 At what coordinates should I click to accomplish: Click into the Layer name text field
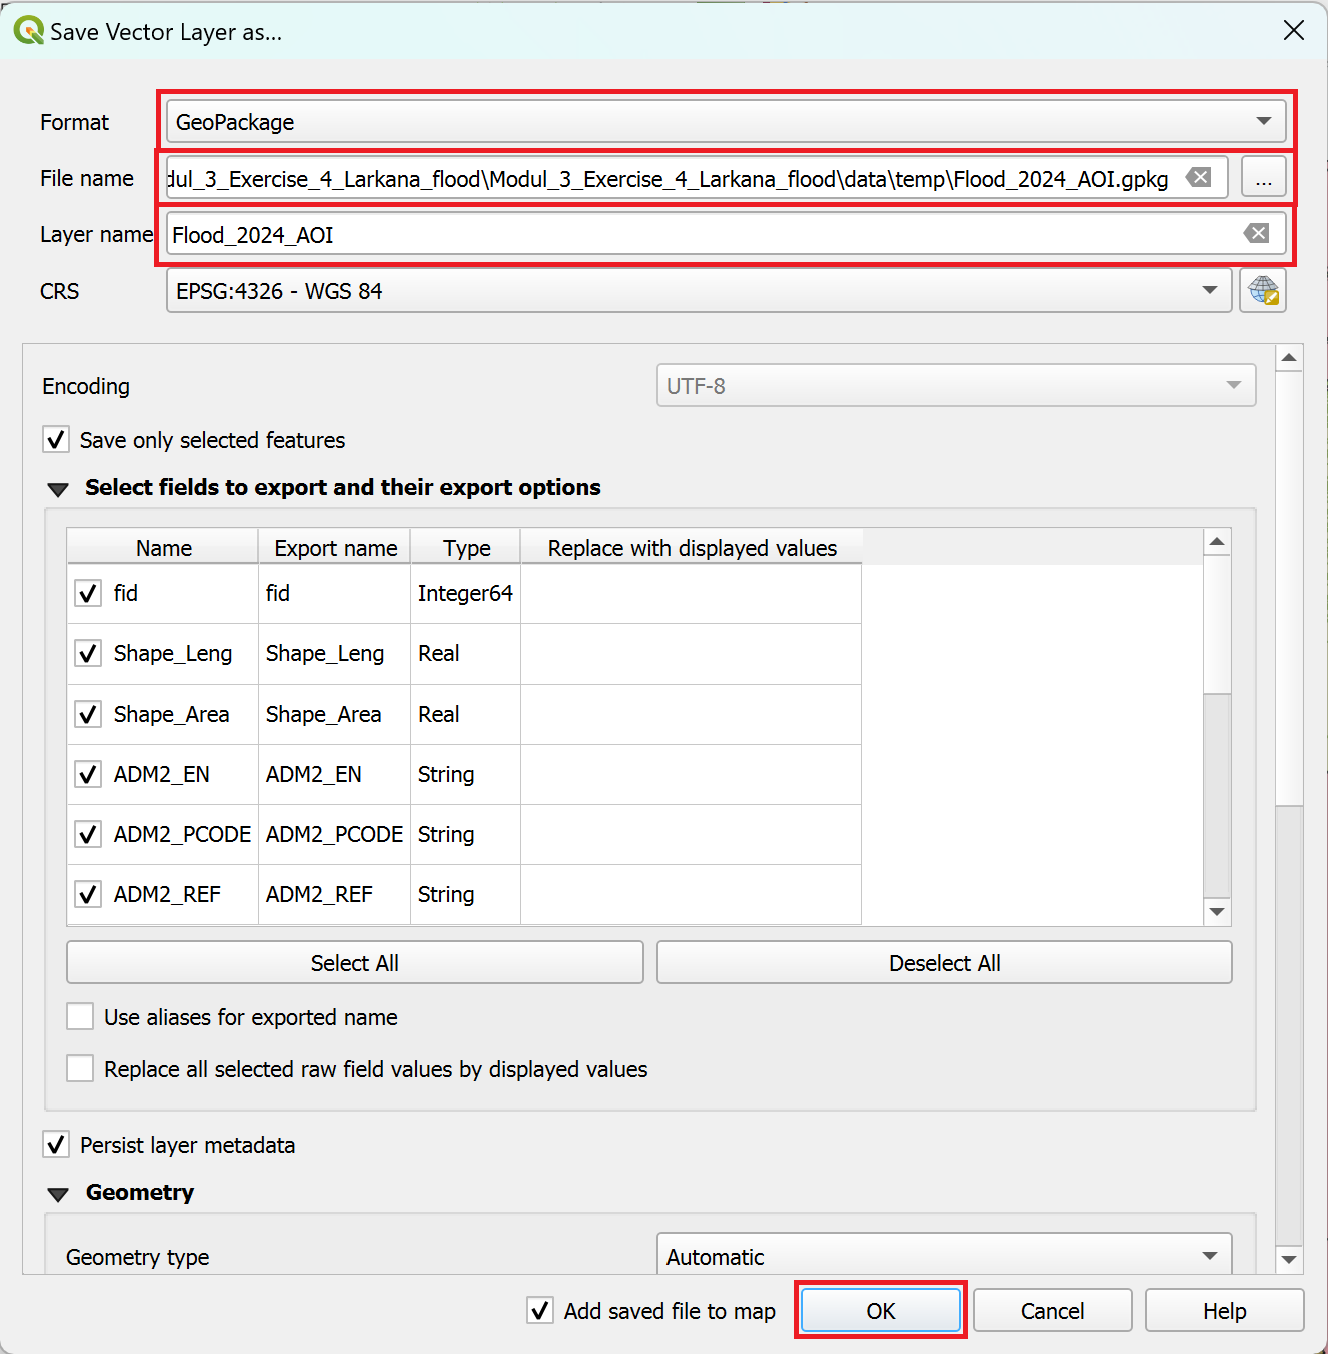click(700, 235)
